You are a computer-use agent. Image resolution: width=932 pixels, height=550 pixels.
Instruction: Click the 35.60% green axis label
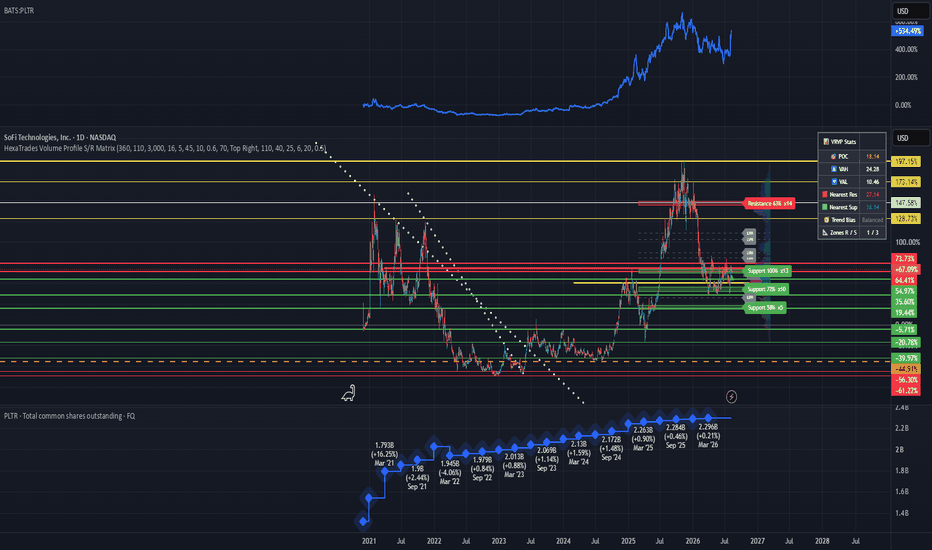(x=905, y=301)
